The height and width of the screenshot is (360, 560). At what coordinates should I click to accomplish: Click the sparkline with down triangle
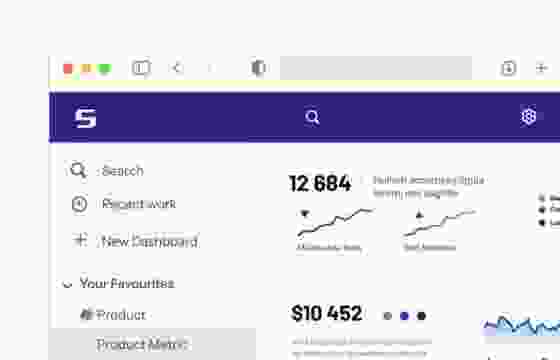tap(335, 223)
